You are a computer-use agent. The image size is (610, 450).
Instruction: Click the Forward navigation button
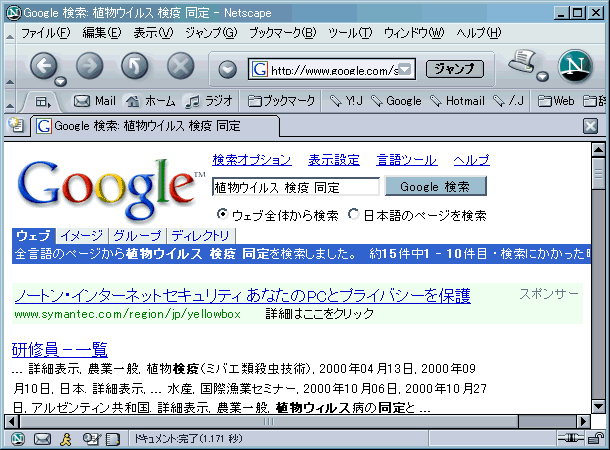tap(89, 67)
